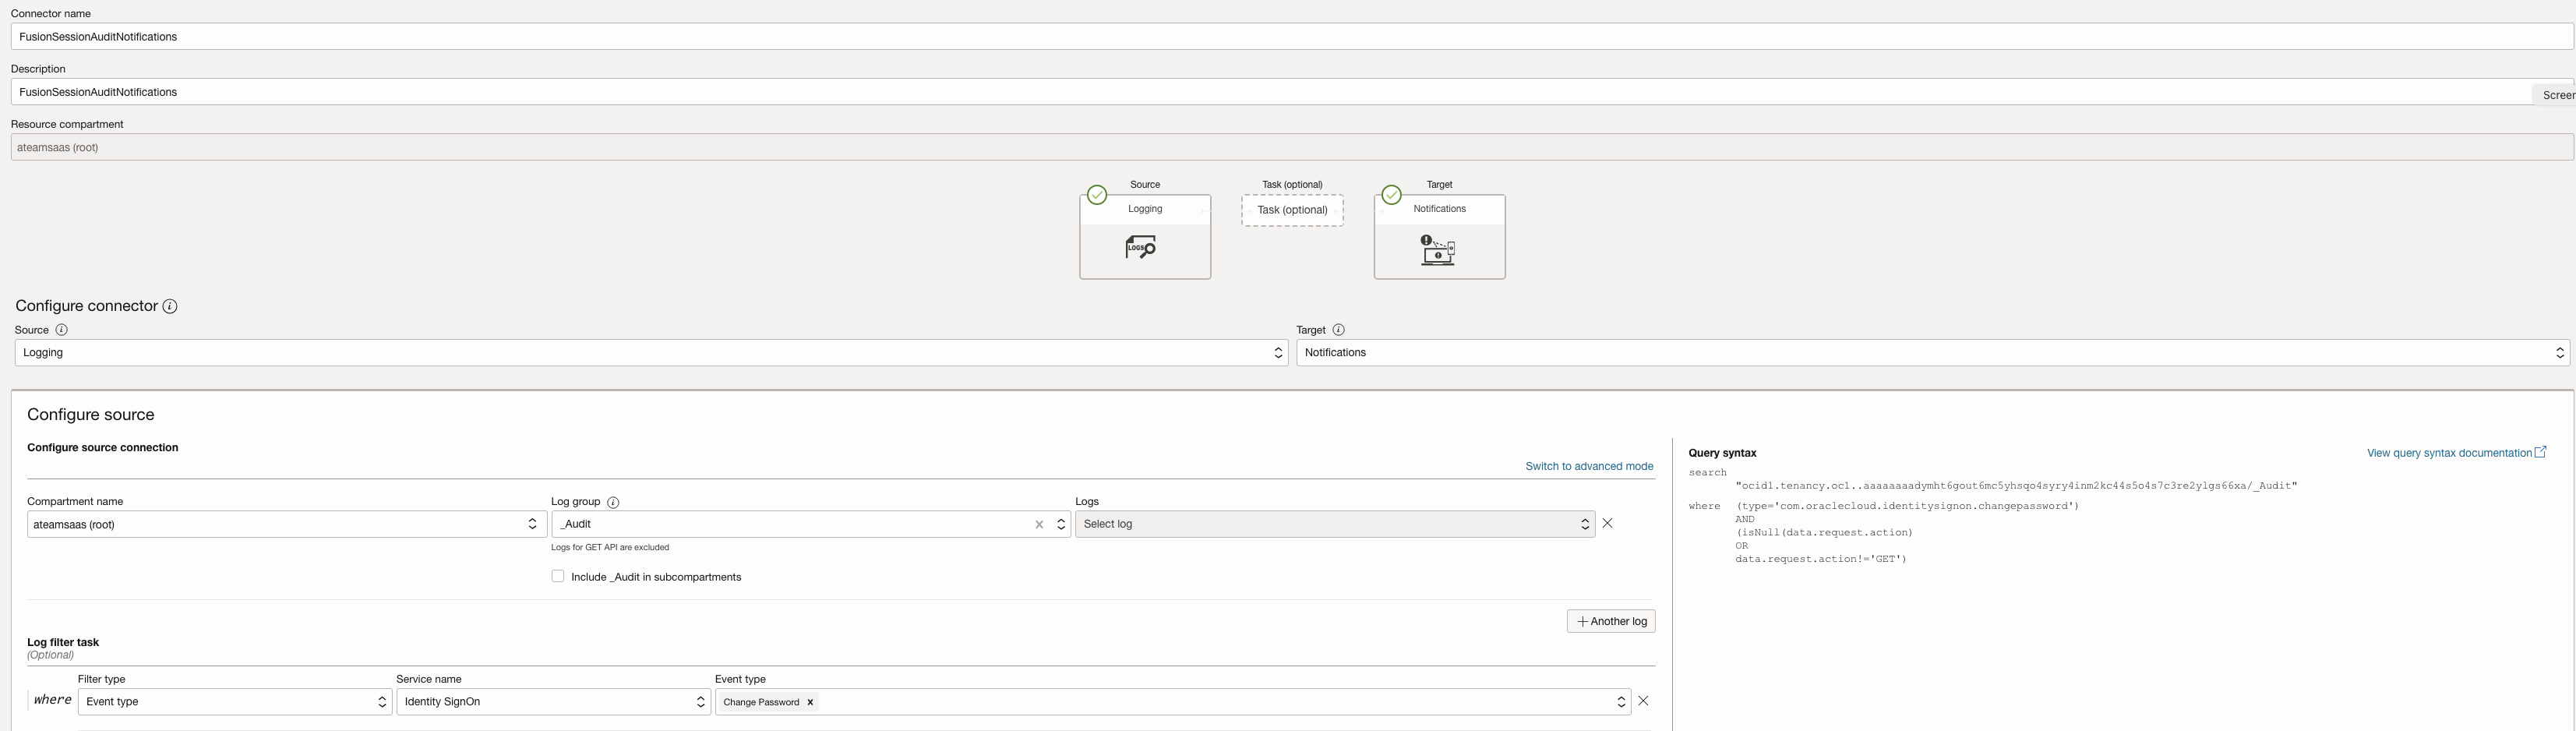2576x731 pixels.
Task: Remove the log row with X icon
Action: click(x=1607, y=524)
